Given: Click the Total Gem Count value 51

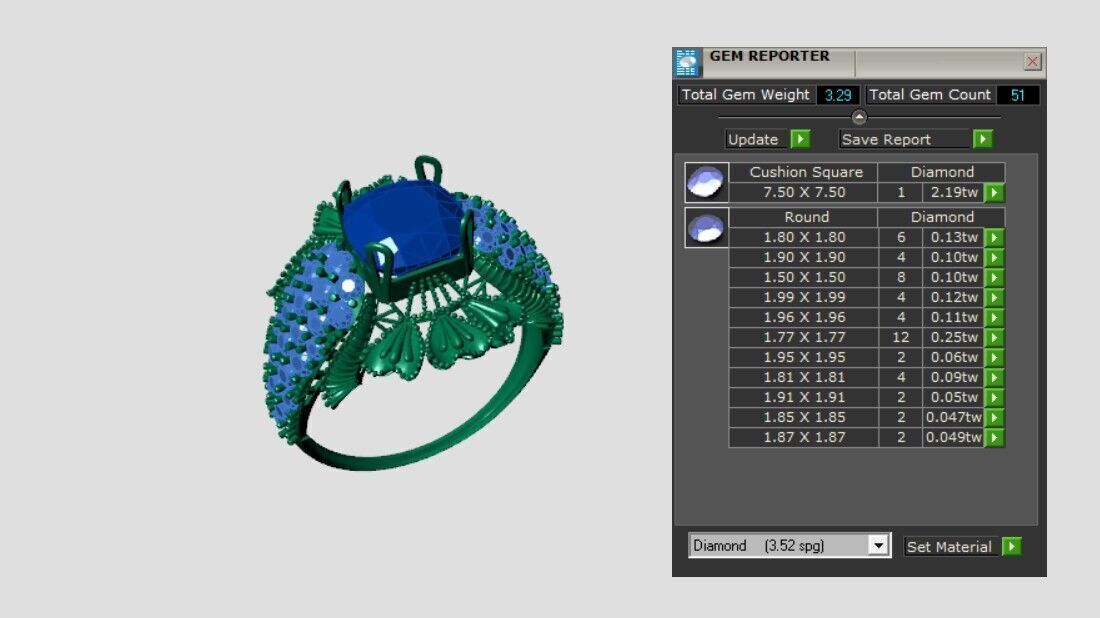Looking at the screenshot, I should (1017, 95).
